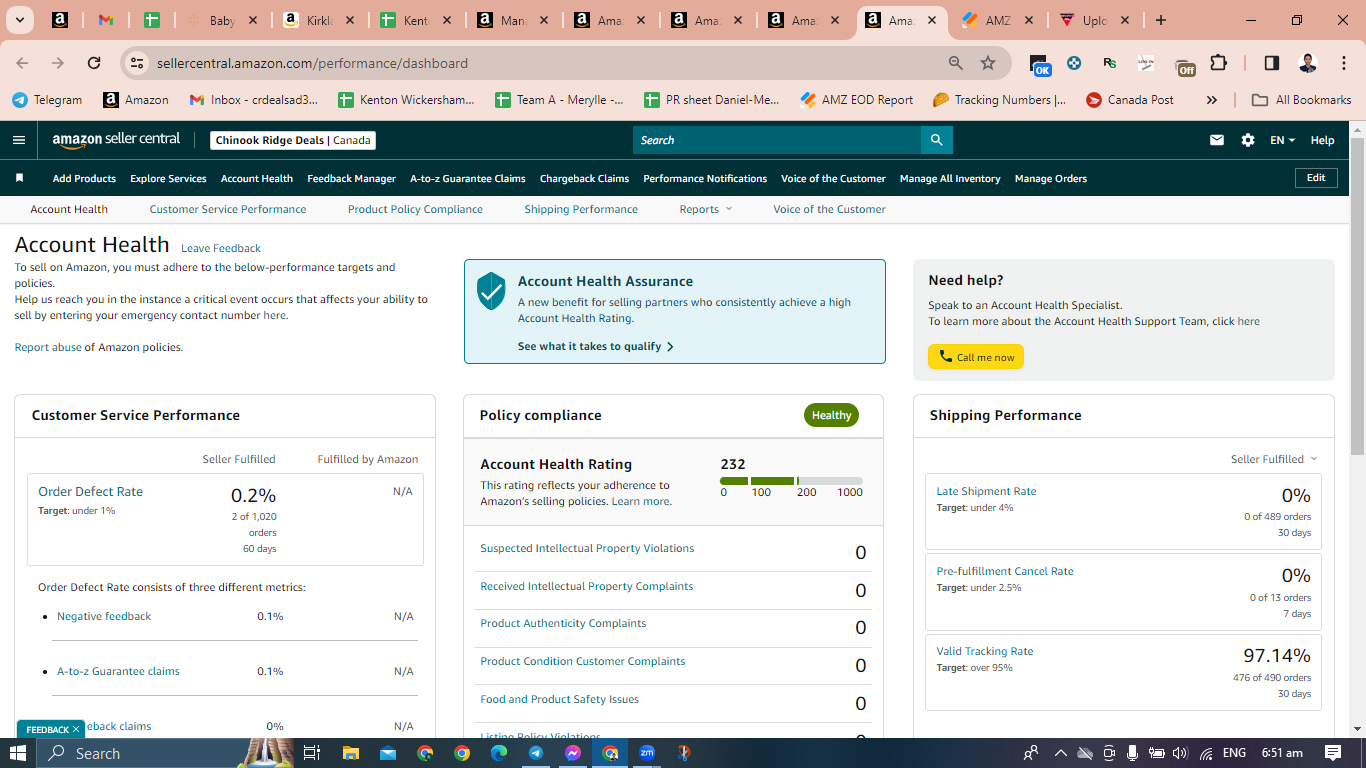Click the Call me now button
The width and height of the screenshot is (1366, 768).
976,357
